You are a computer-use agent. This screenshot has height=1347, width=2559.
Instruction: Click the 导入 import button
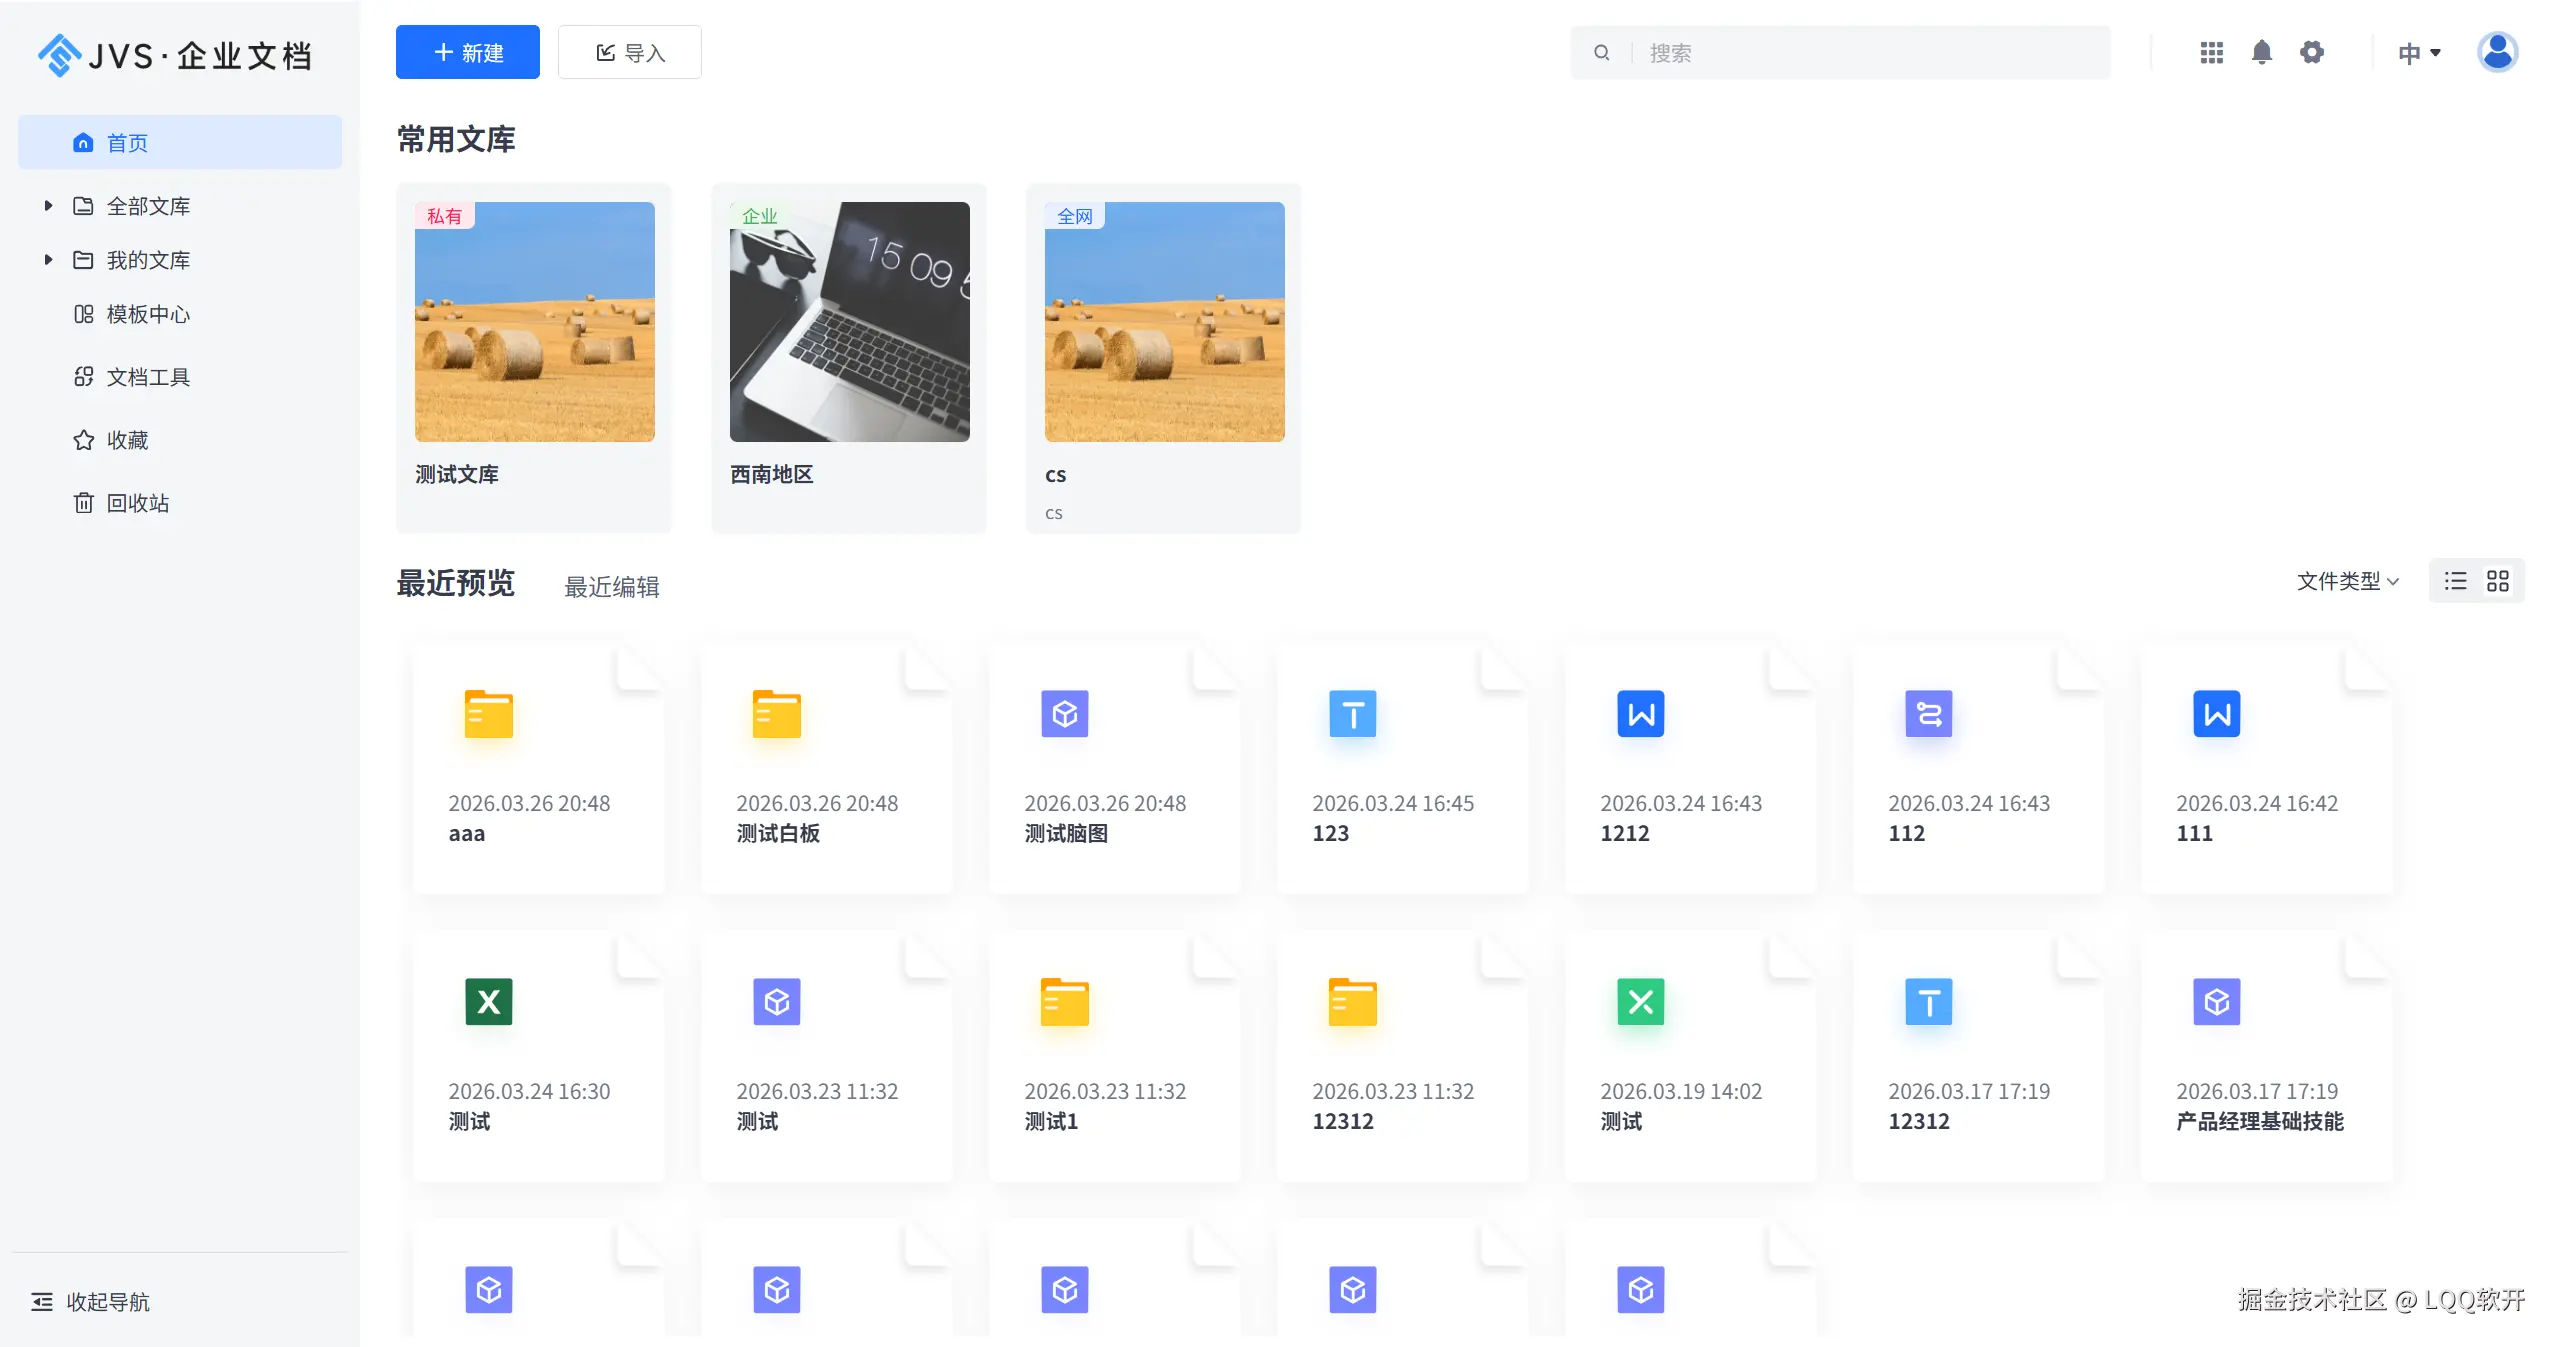coord(629,52)
